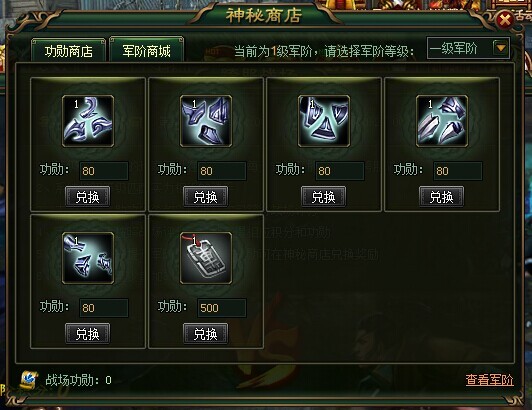Open the 查看军阶 link
This screenshot has width=532, height=410.
click(x=489, y=380)
